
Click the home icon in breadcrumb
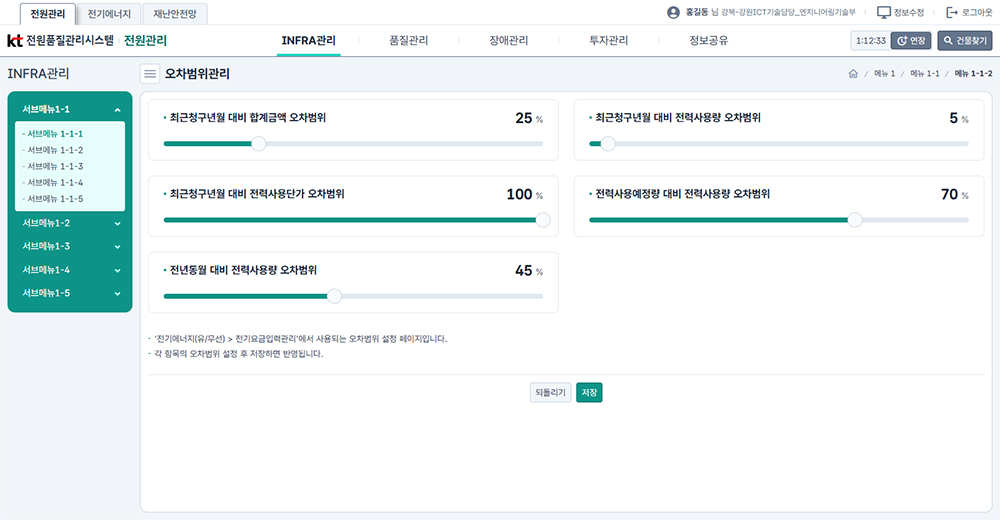pos(852,74)
